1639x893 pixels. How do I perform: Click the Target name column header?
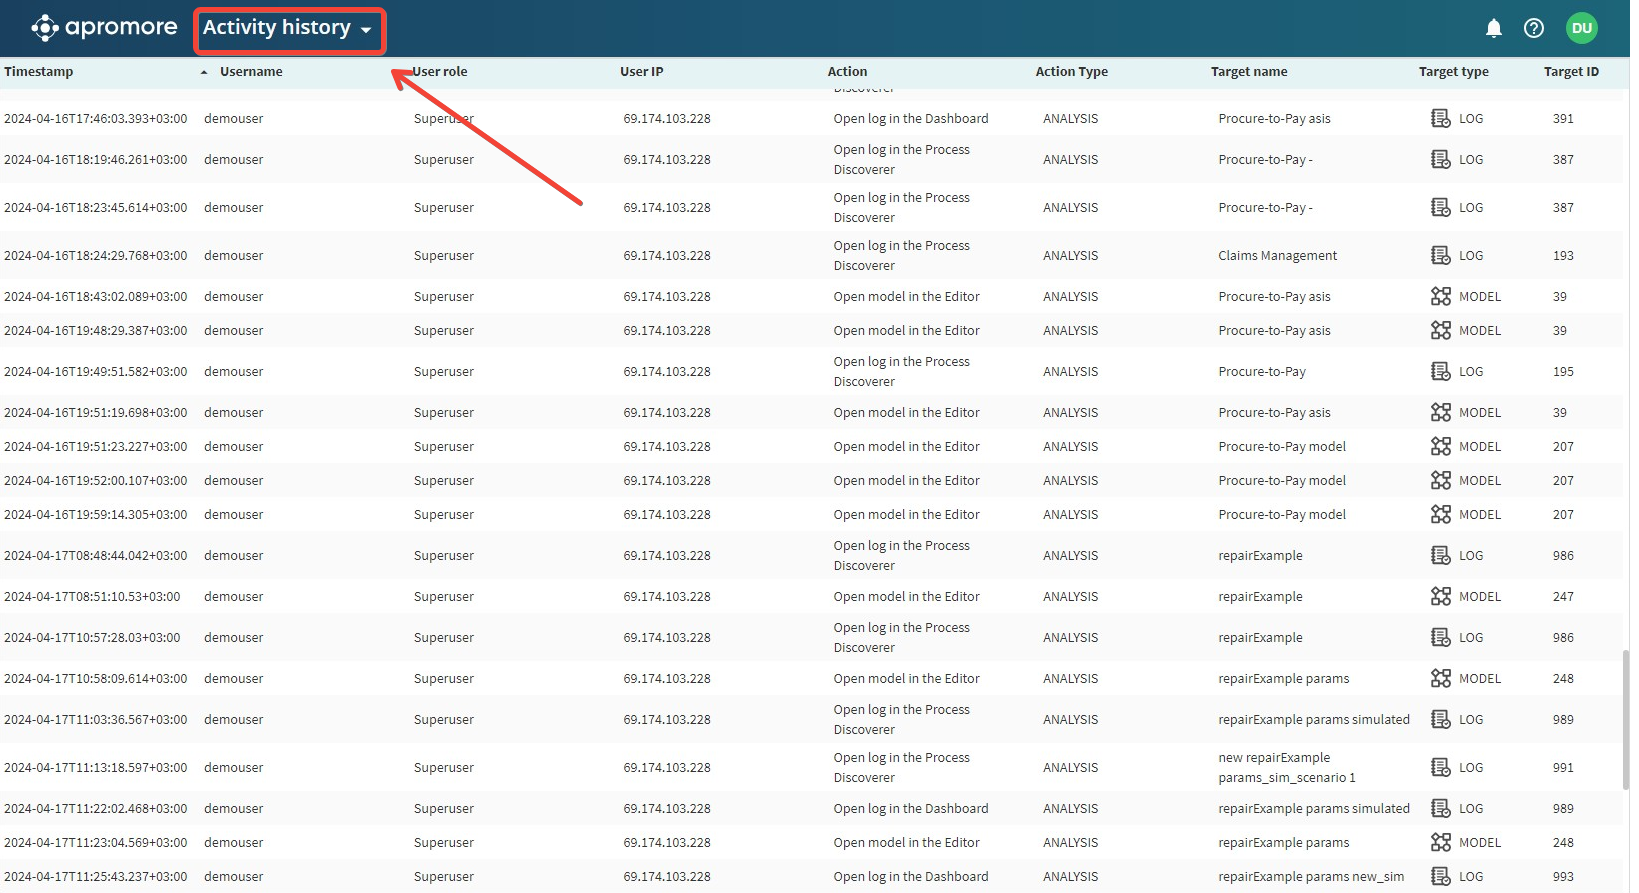1248,72
